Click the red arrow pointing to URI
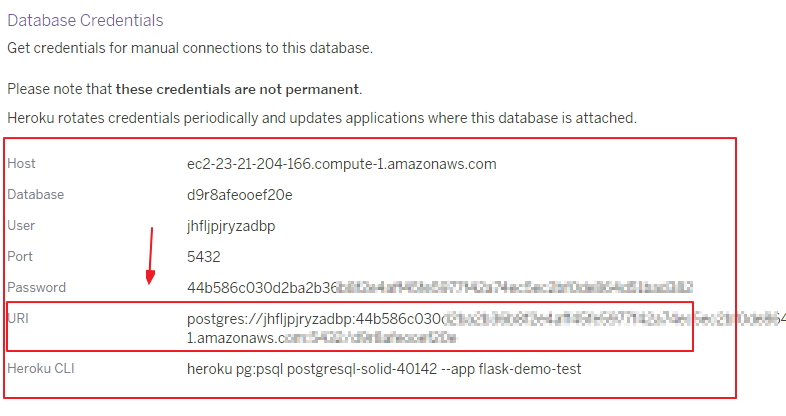786x416 pixels. click(150, 256)
